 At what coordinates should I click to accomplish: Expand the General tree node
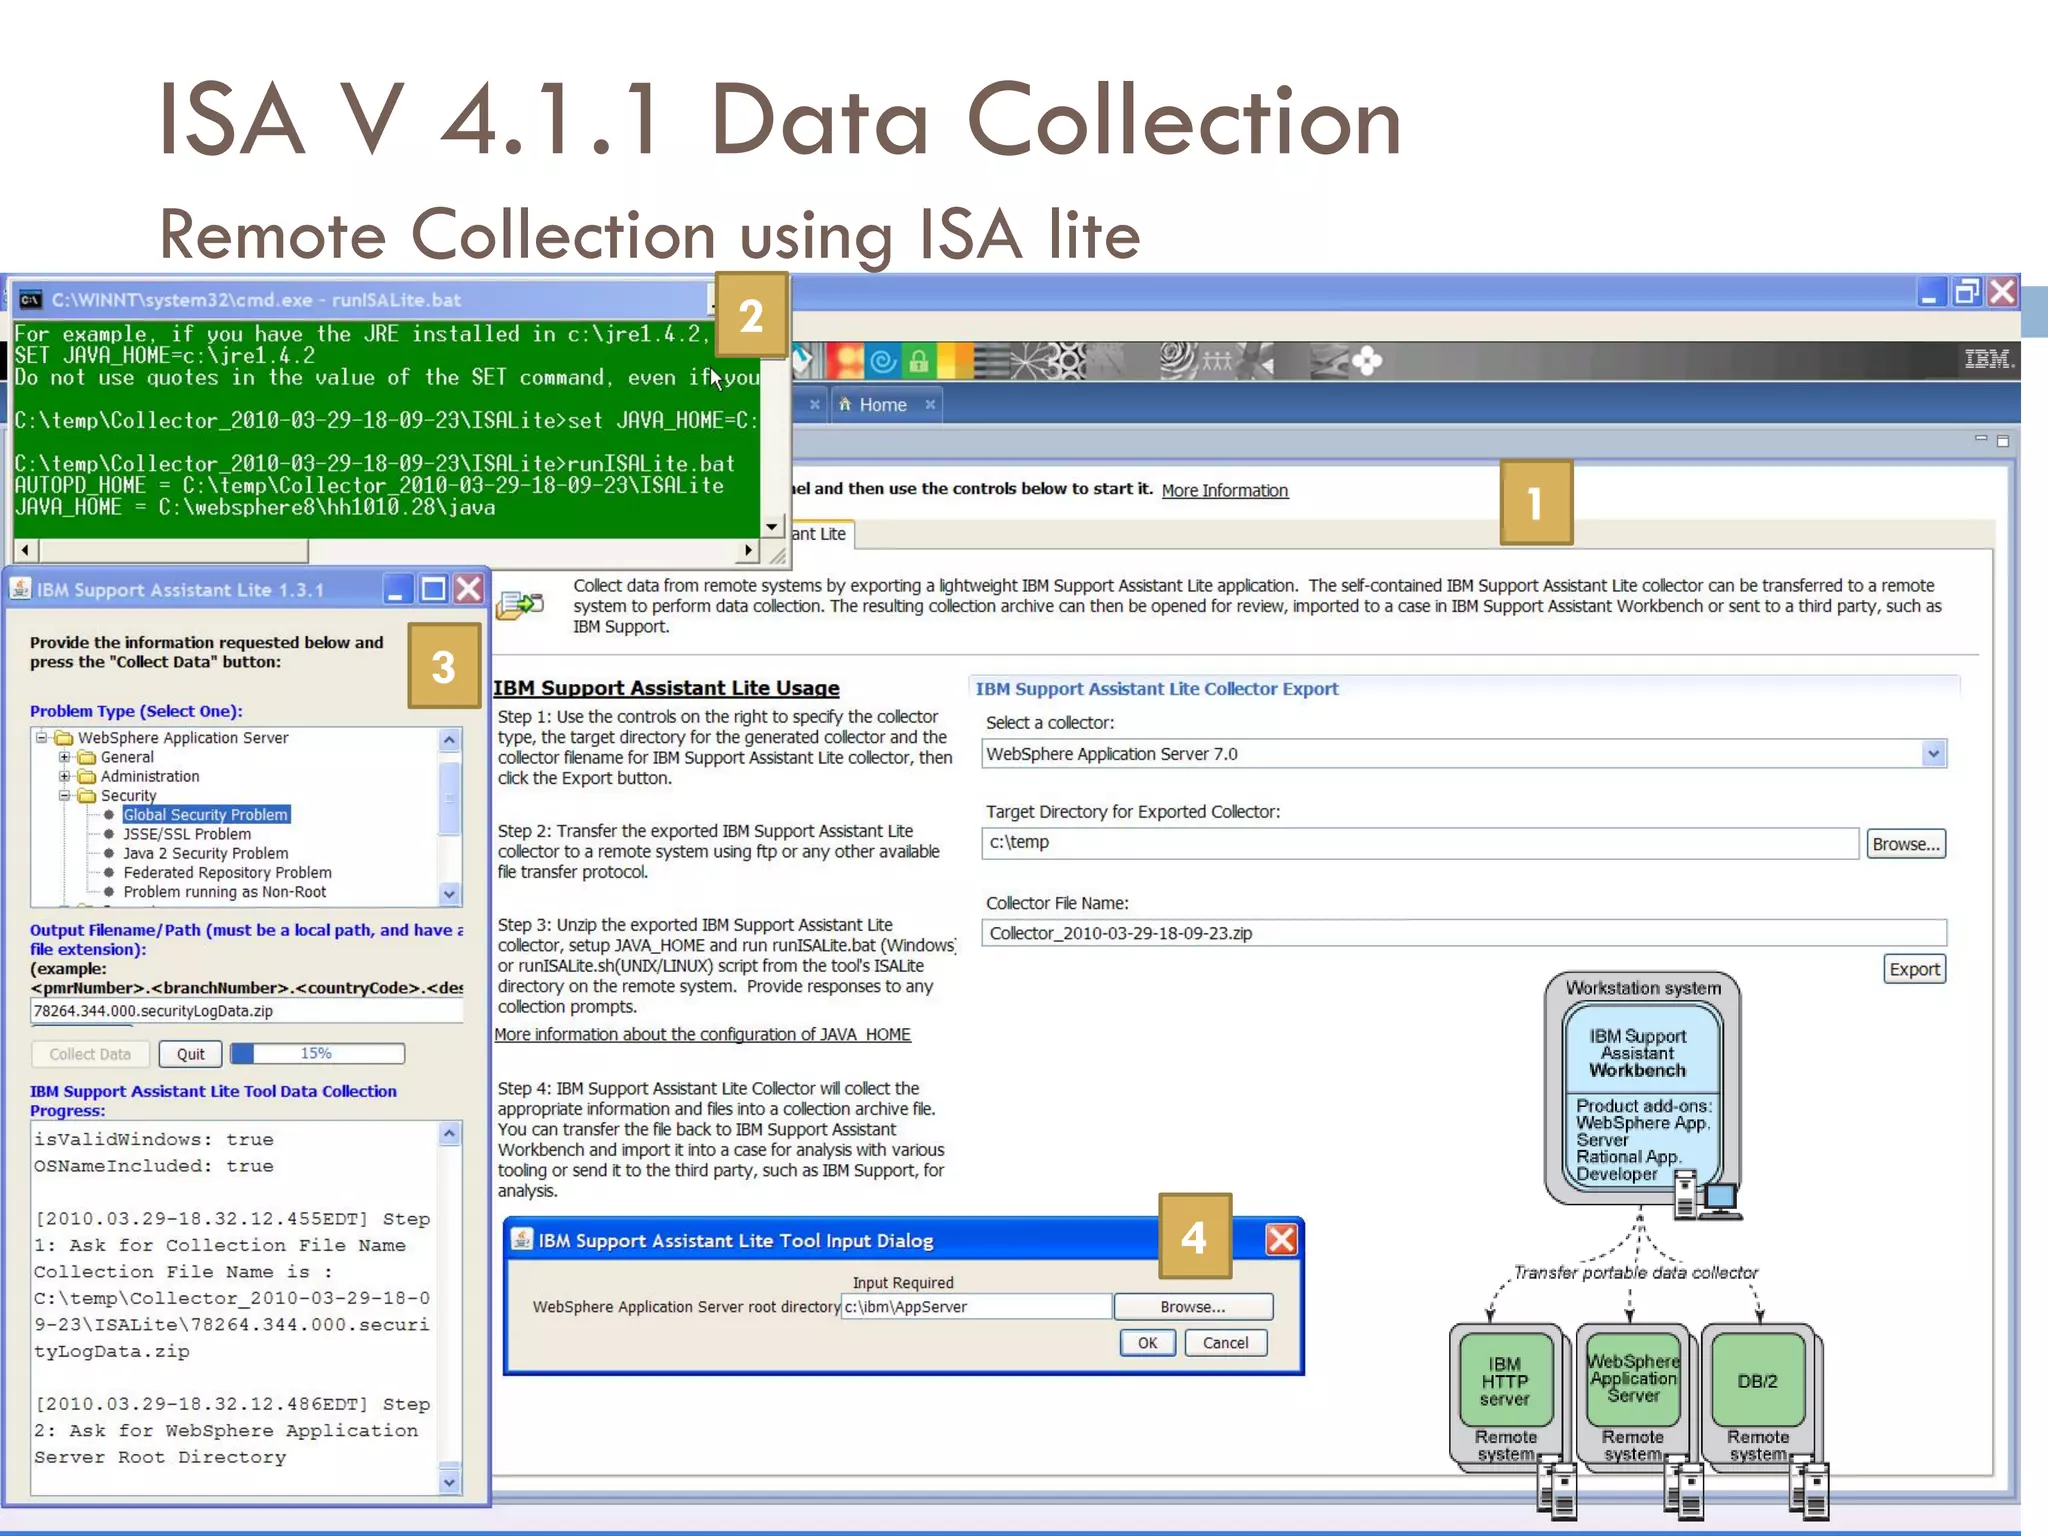point(64,757)
